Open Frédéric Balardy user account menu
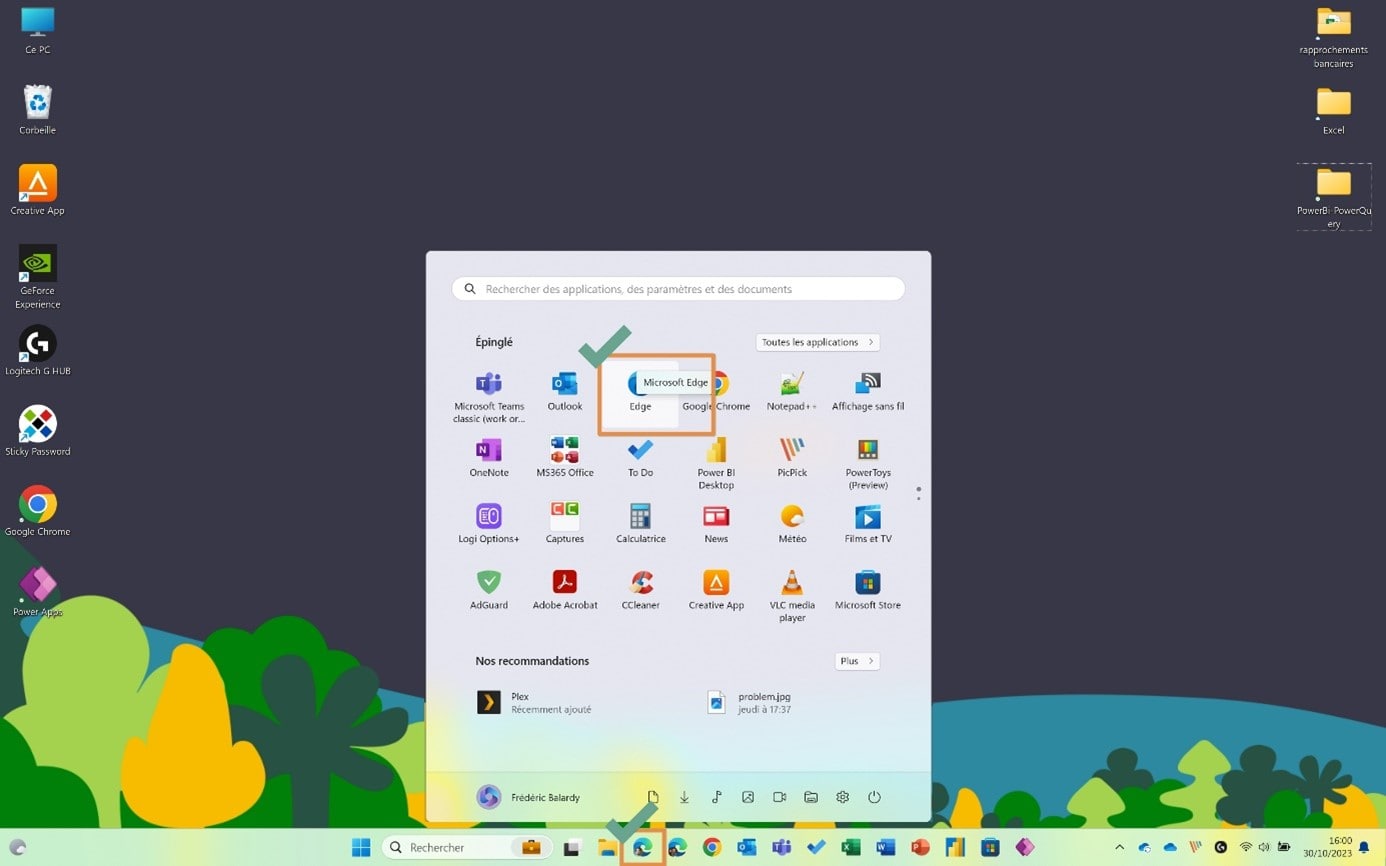Image resolution: width=1386 pixels, height=866 pixels. (x=528, y=797)
